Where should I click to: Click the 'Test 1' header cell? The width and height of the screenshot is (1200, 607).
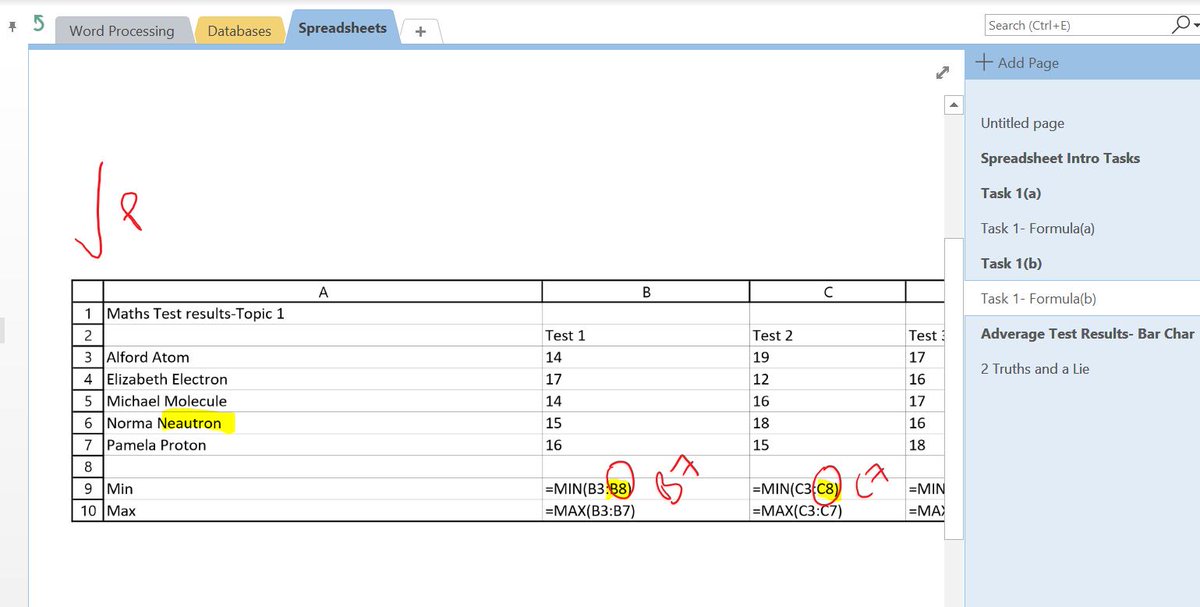646,335
